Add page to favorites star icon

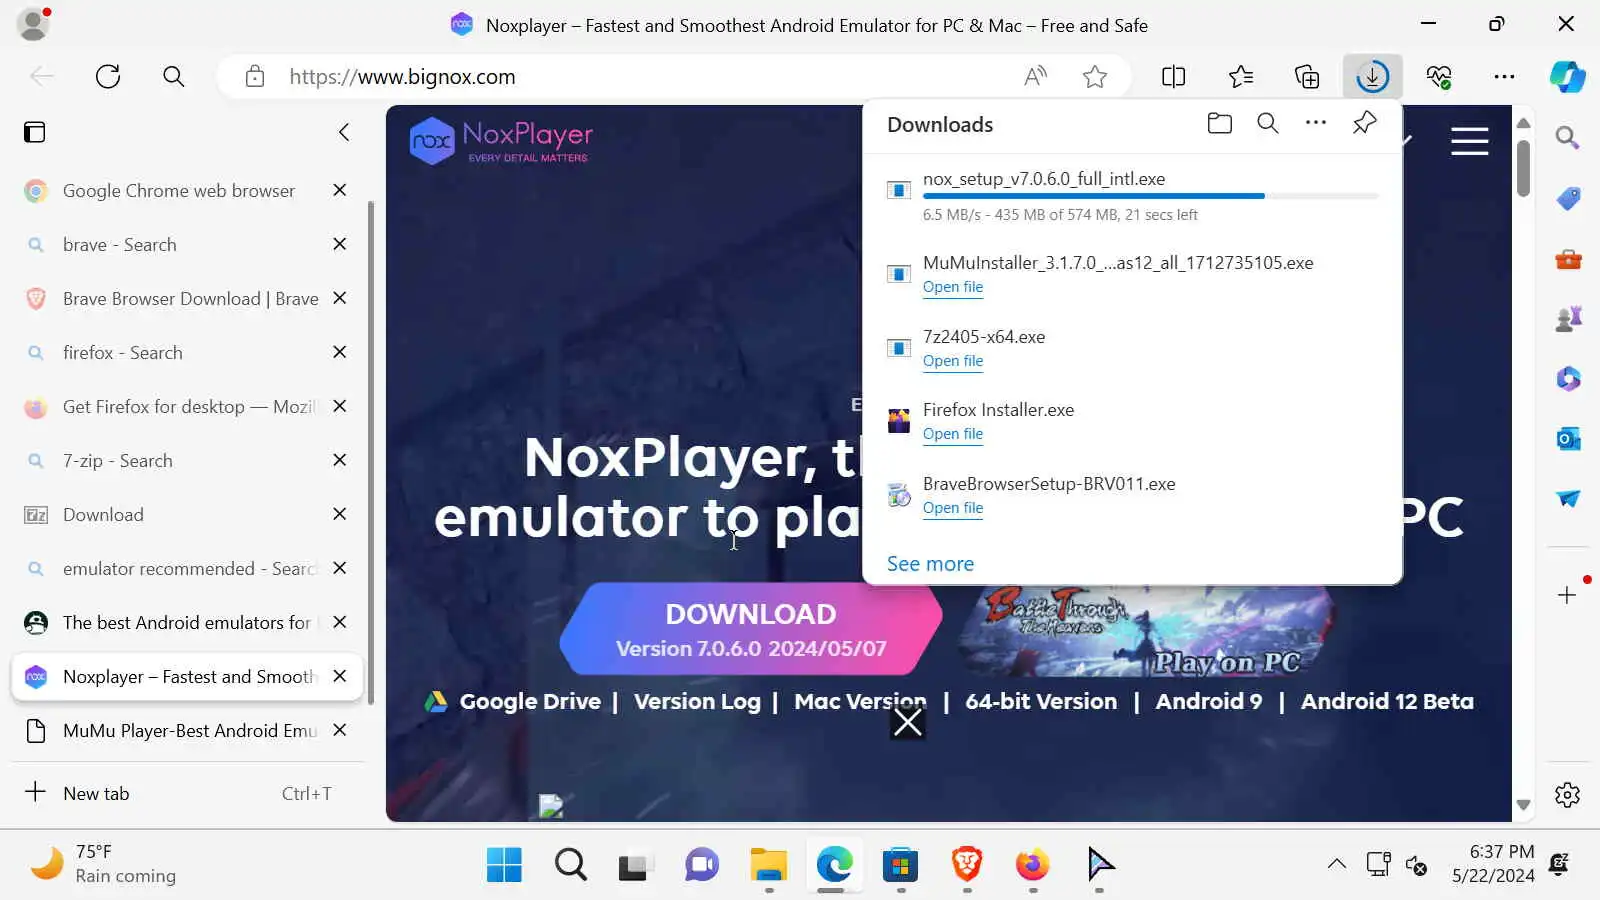[1095, 76]
